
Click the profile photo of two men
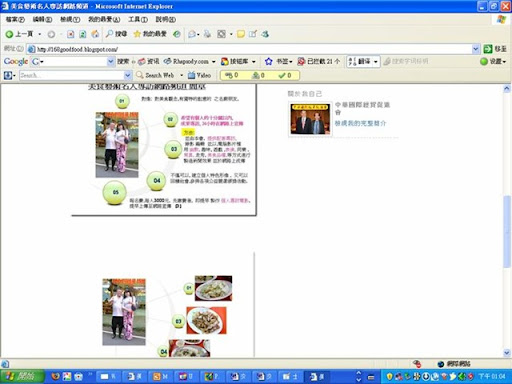tap(310, 119)
